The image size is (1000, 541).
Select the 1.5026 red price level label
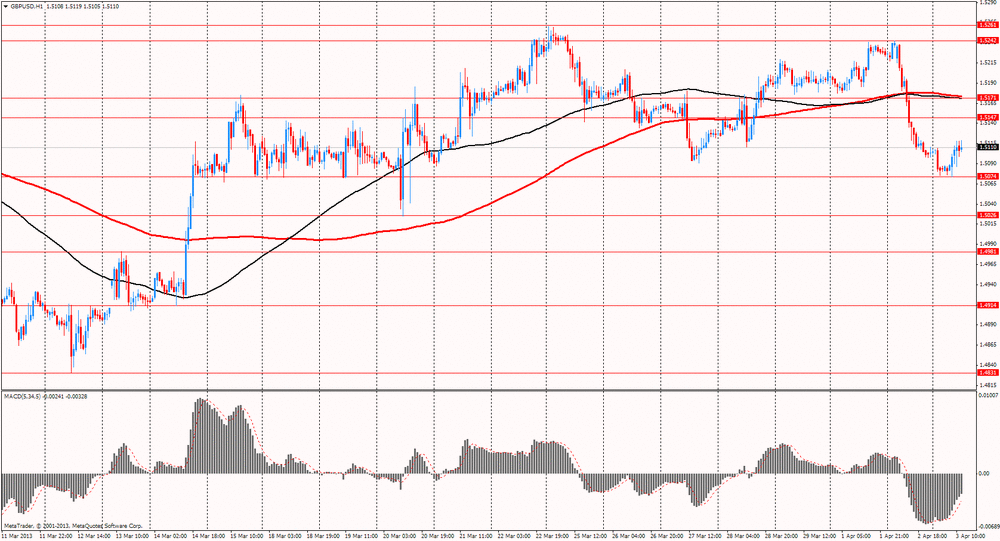click(x=987, y=216)
